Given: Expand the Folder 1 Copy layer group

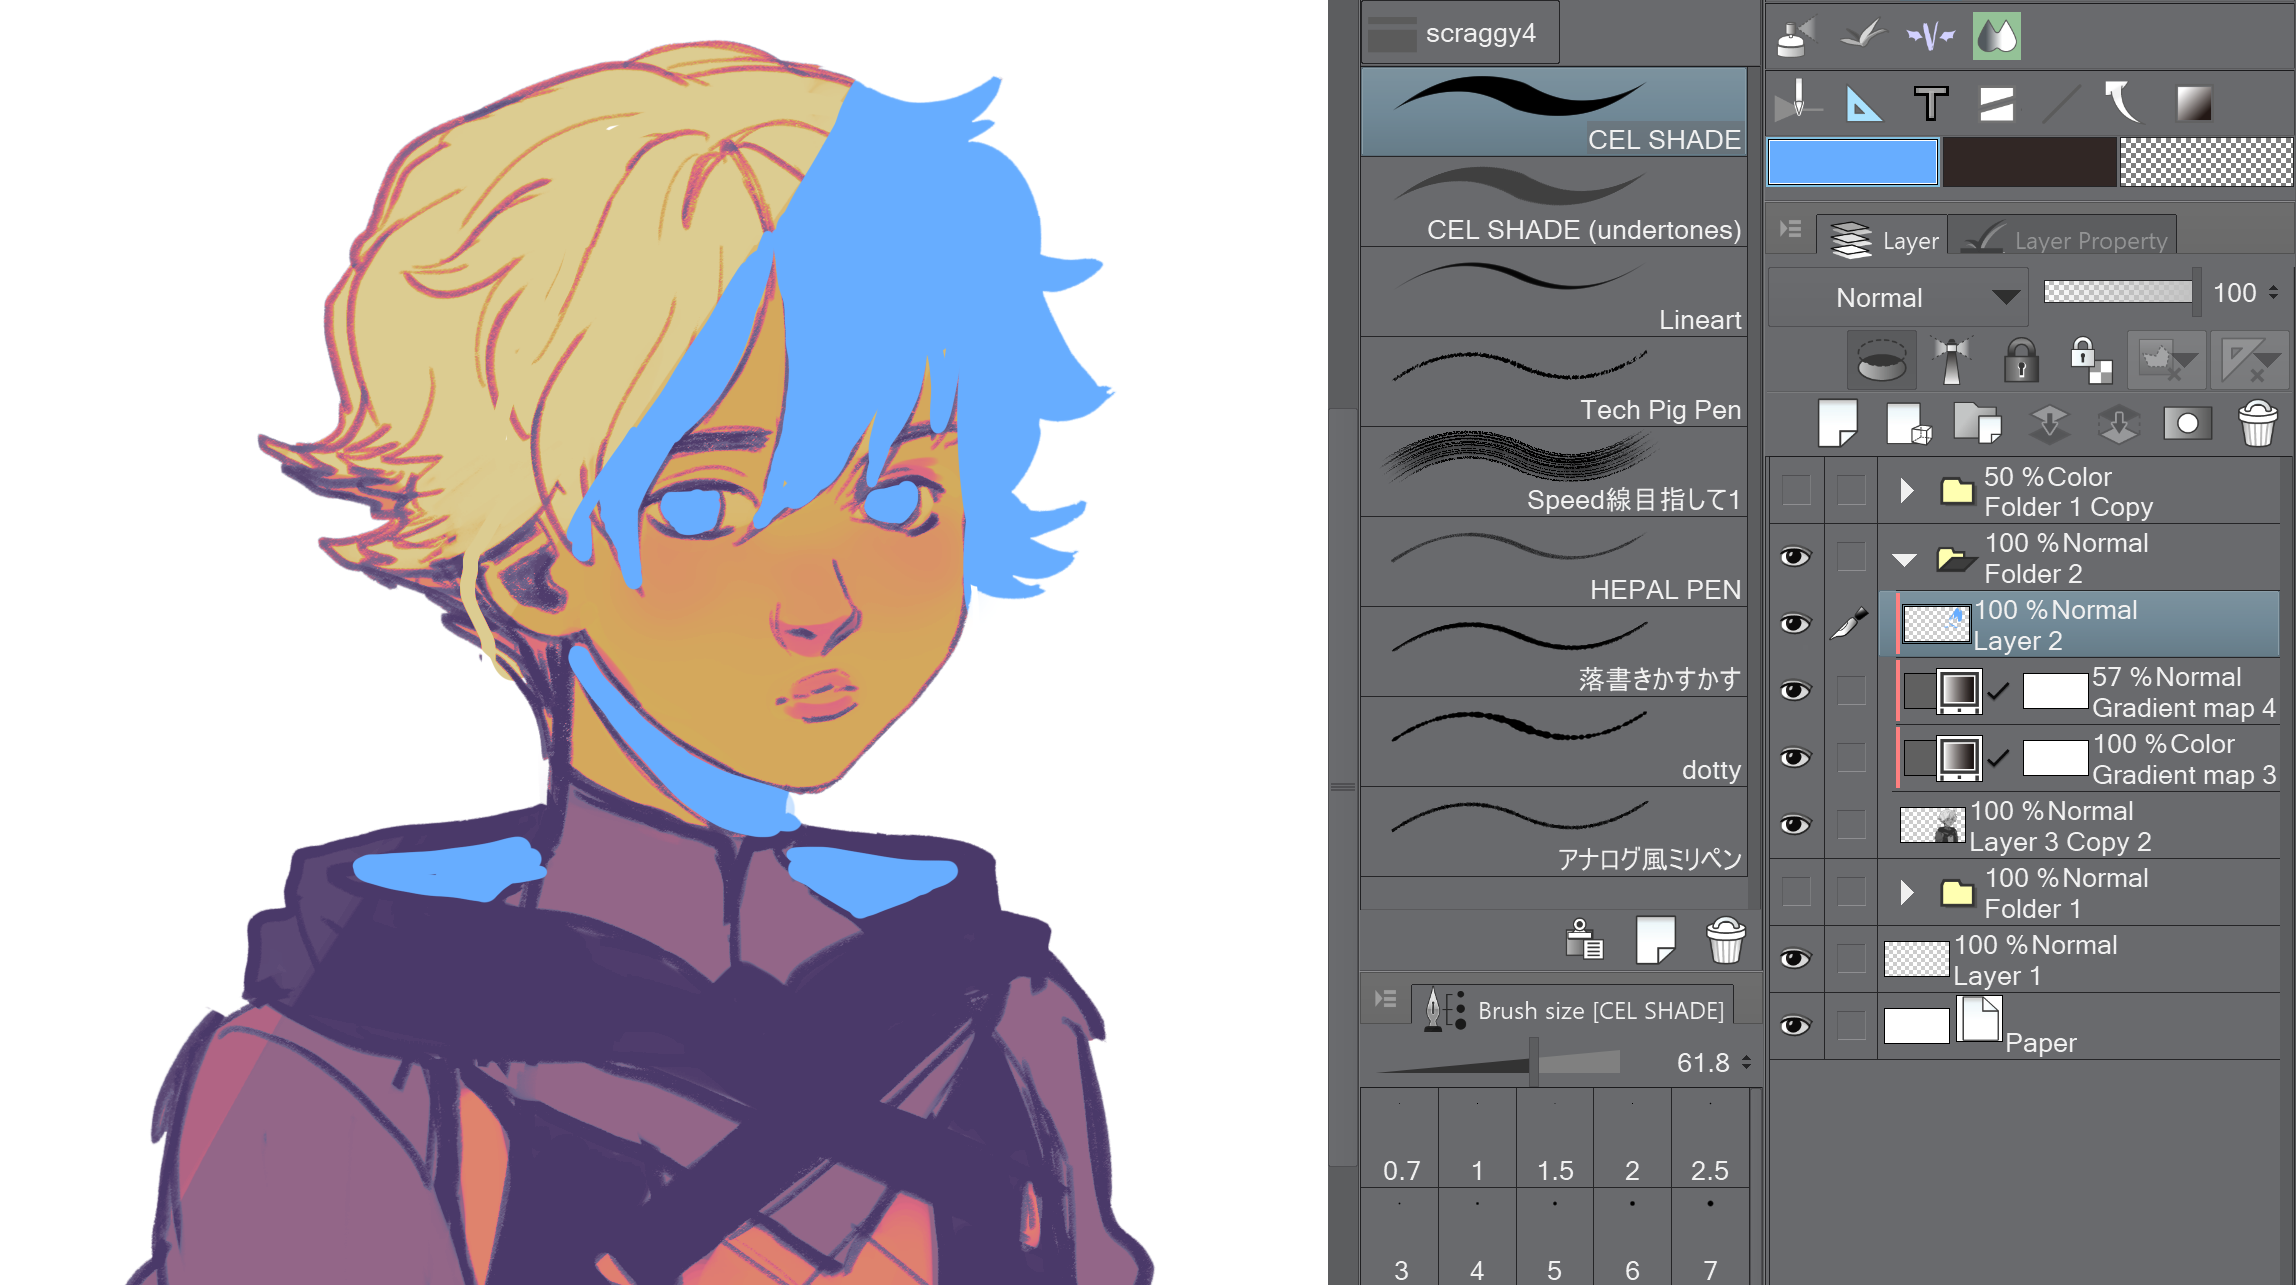Looking at the screenshot, I should pos(1908,492).
